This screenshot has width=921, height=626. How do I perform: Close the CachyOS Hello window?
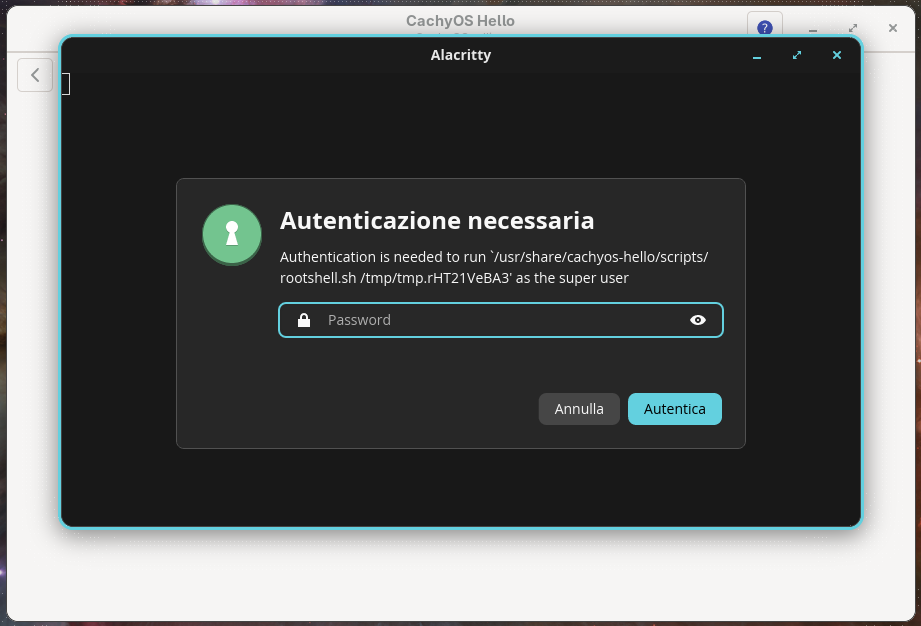[x=893, y=28]
